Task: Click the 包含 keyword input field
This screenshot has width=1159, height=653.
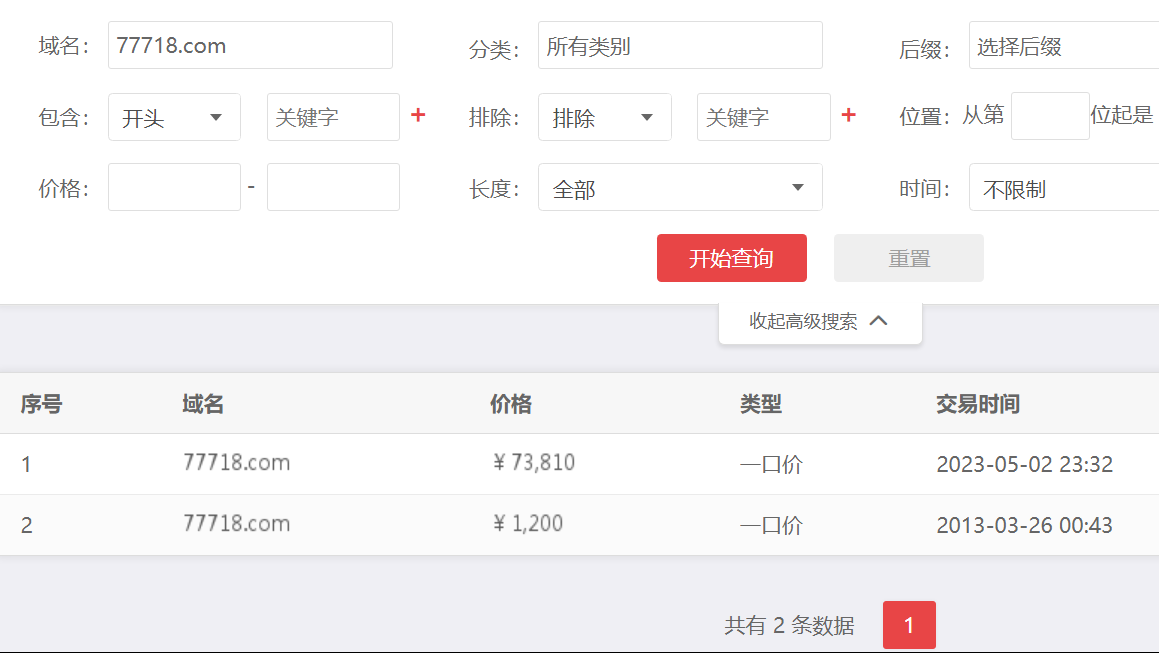Action: (x=333, y=117)
